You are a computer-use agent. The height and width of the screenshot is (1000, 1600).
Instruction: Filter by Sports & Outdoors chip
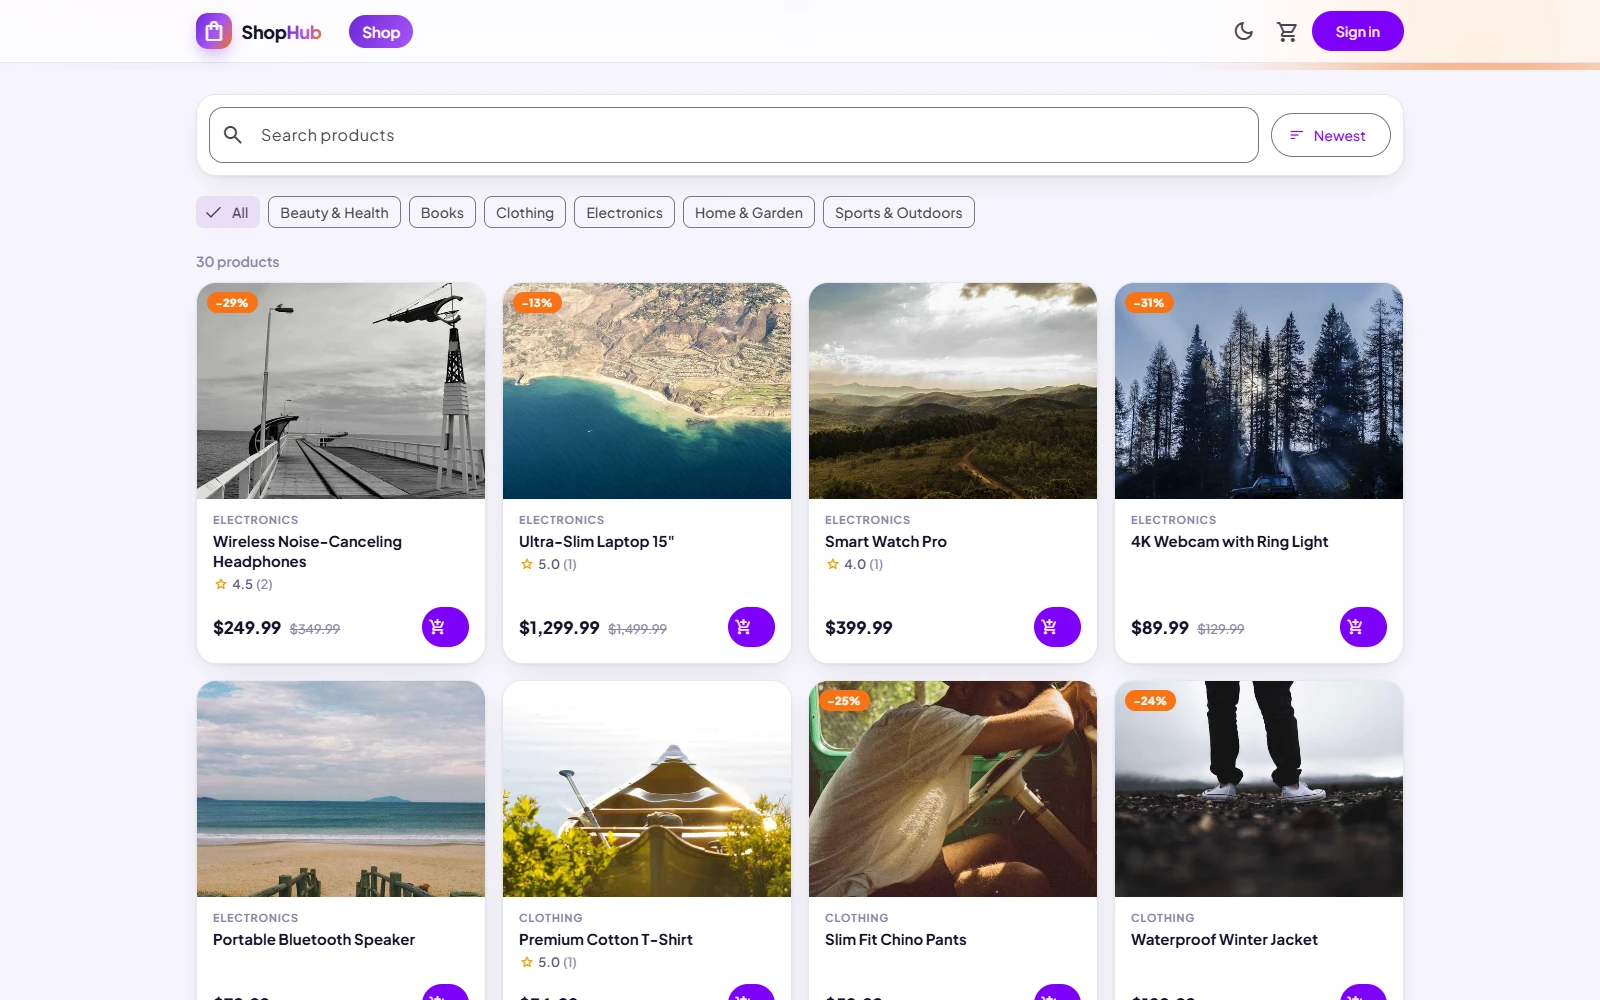point(899,212)
